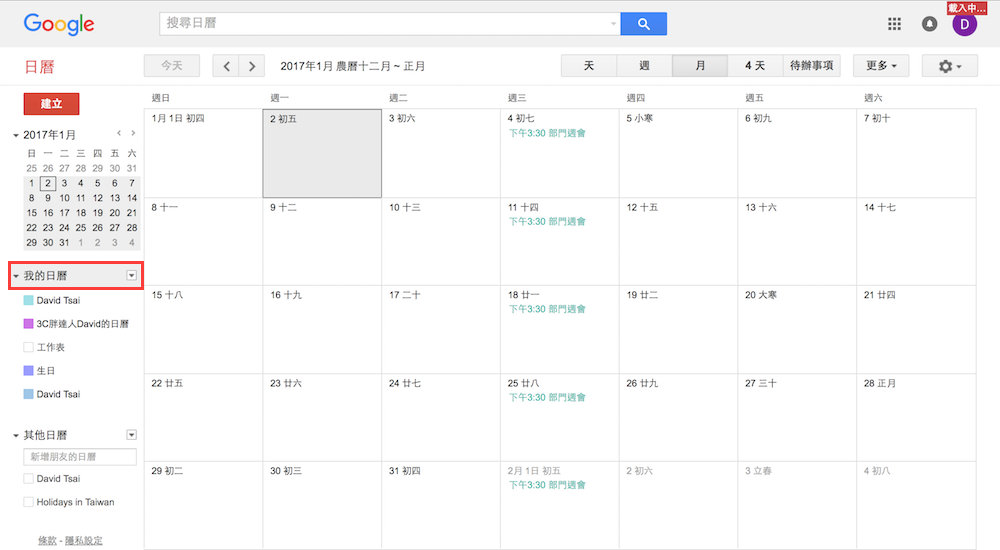Click the purple 3C胖達人David的日曆 color swatch
Screen dimensions: 1000x550
click(28, 324)
